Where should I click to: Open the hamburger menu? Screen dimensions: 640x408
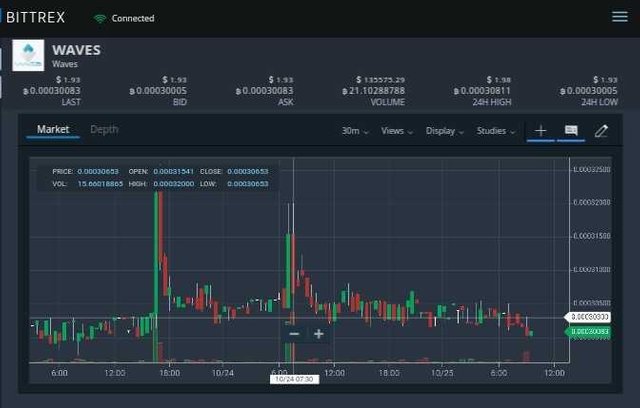[x=619, y=17]
